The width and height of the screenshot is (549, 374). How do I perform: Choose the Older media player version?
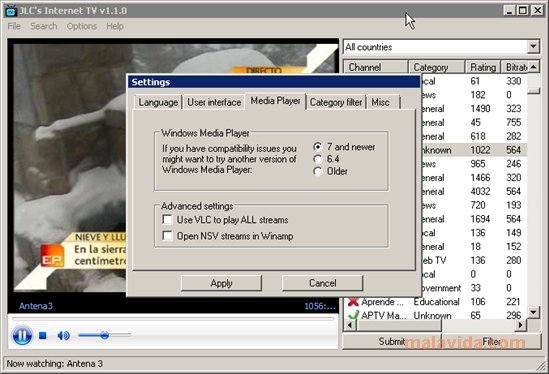pyautogui.click(x=318, y=171)
